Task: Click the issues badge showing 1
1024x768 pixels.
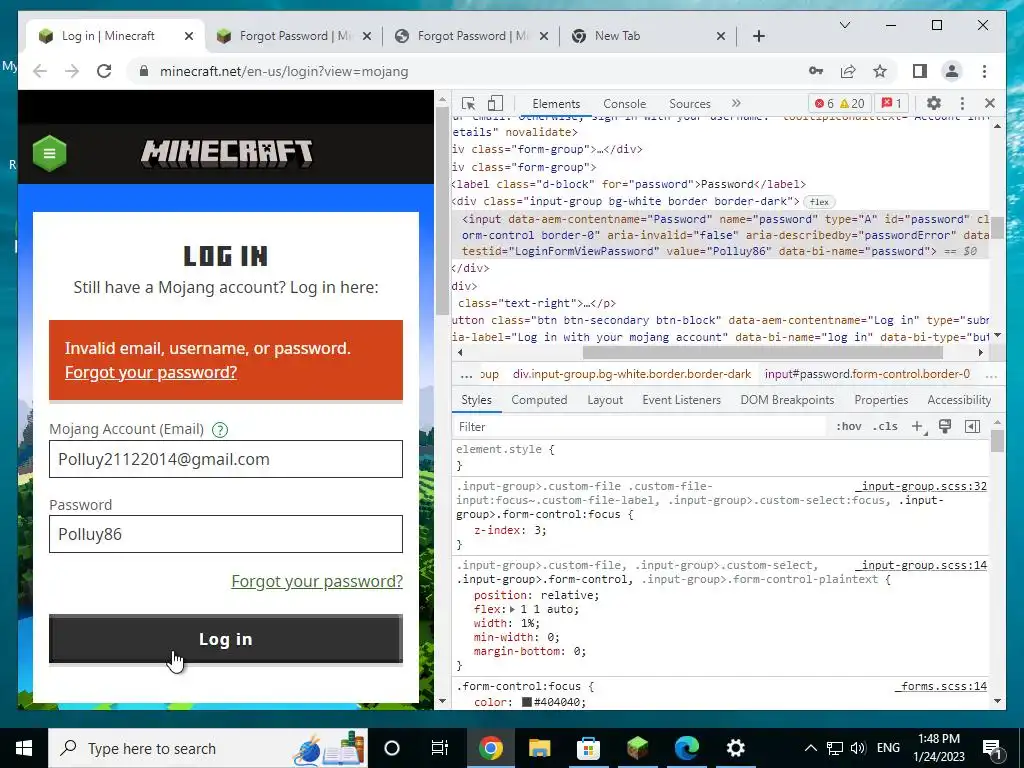Action: point(891,103)
